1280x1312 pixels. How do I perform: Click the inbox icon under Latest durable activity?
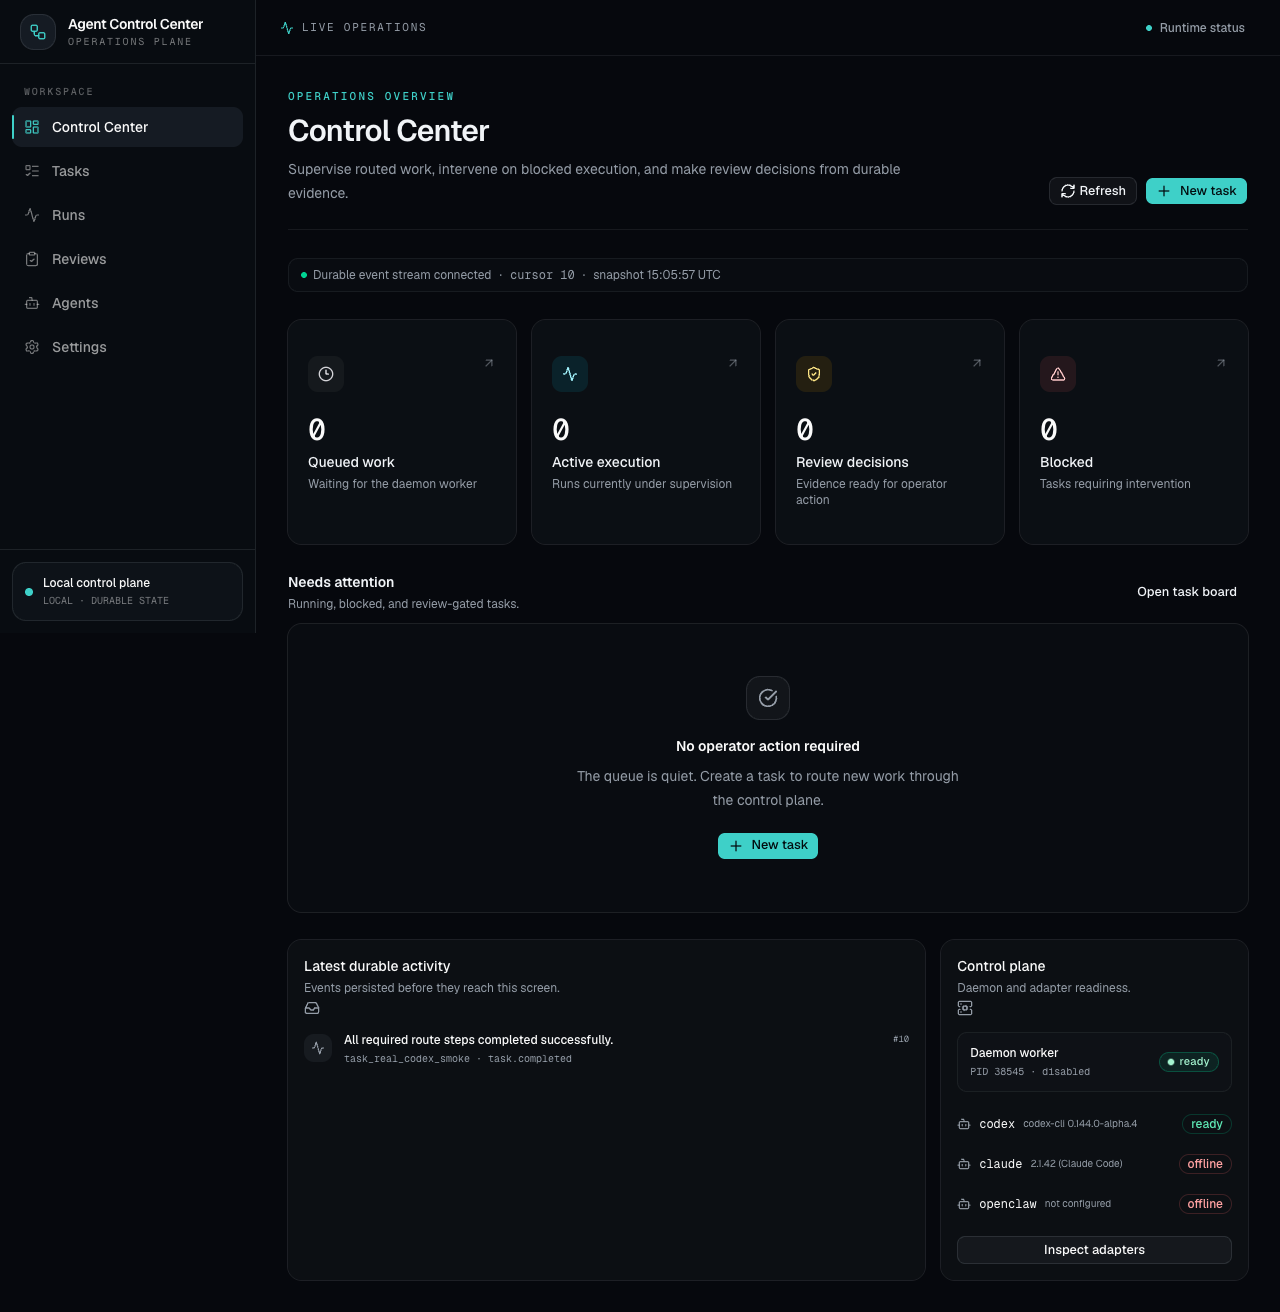point(312,1008)
